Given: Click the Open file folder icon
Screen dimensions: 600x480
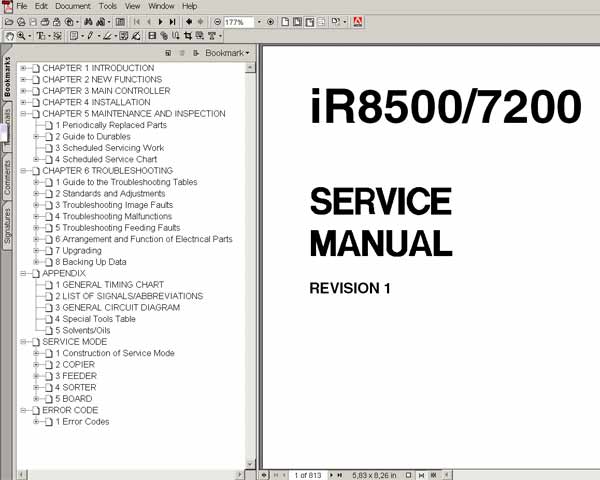Looking at the screenshot, I should (x=8, y=22).
